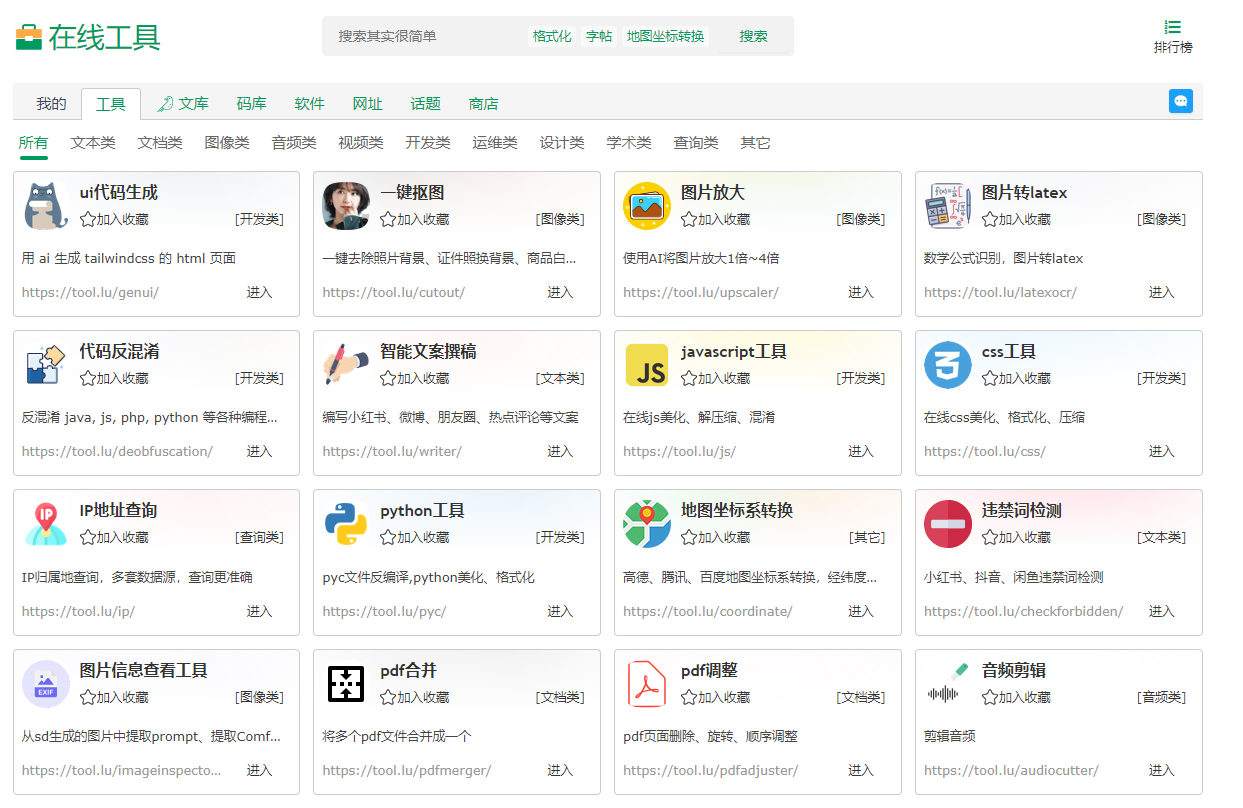
Task: Click 进入 link for 图片放大
Action: (x=860, y=292)
